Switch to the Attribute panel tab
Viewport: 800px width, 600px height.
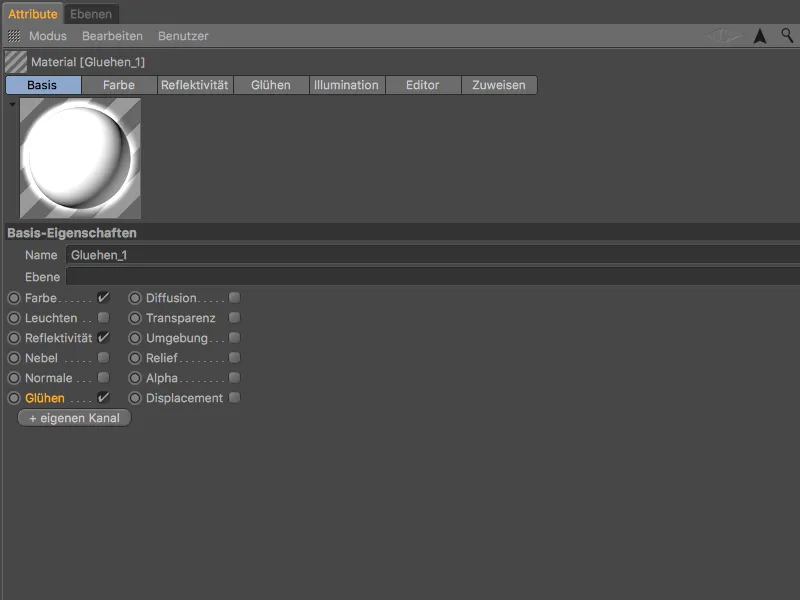33,14
